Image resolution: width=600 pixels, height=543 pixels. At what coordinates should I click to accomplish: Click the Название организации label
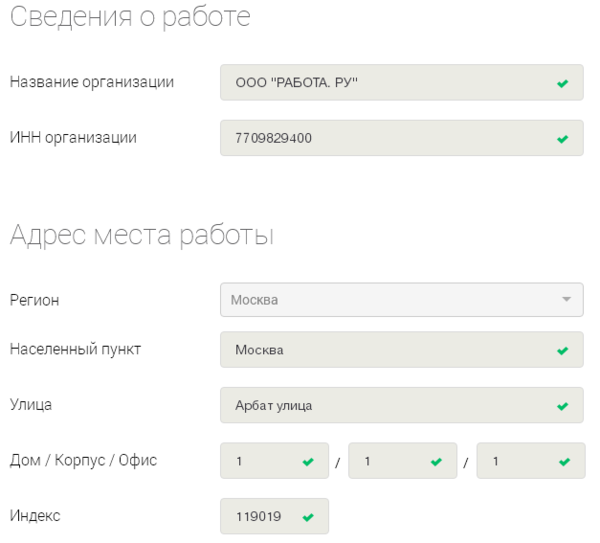pos(92,82)
